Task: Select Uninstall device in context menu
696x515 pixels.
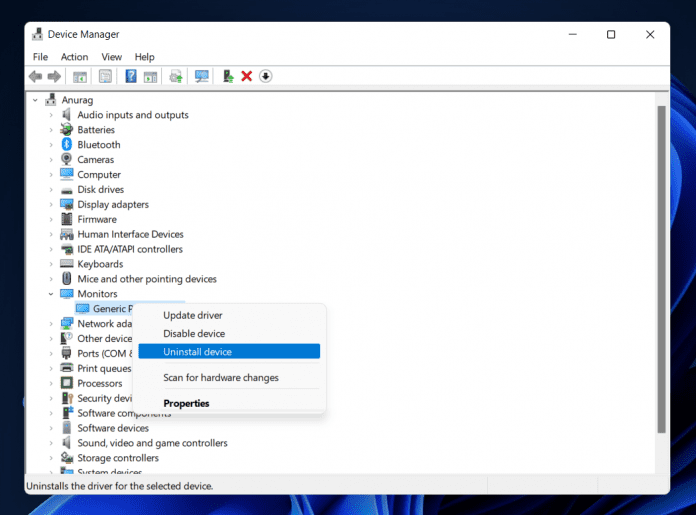Action: pyautogui.click(x=229, y=352)
